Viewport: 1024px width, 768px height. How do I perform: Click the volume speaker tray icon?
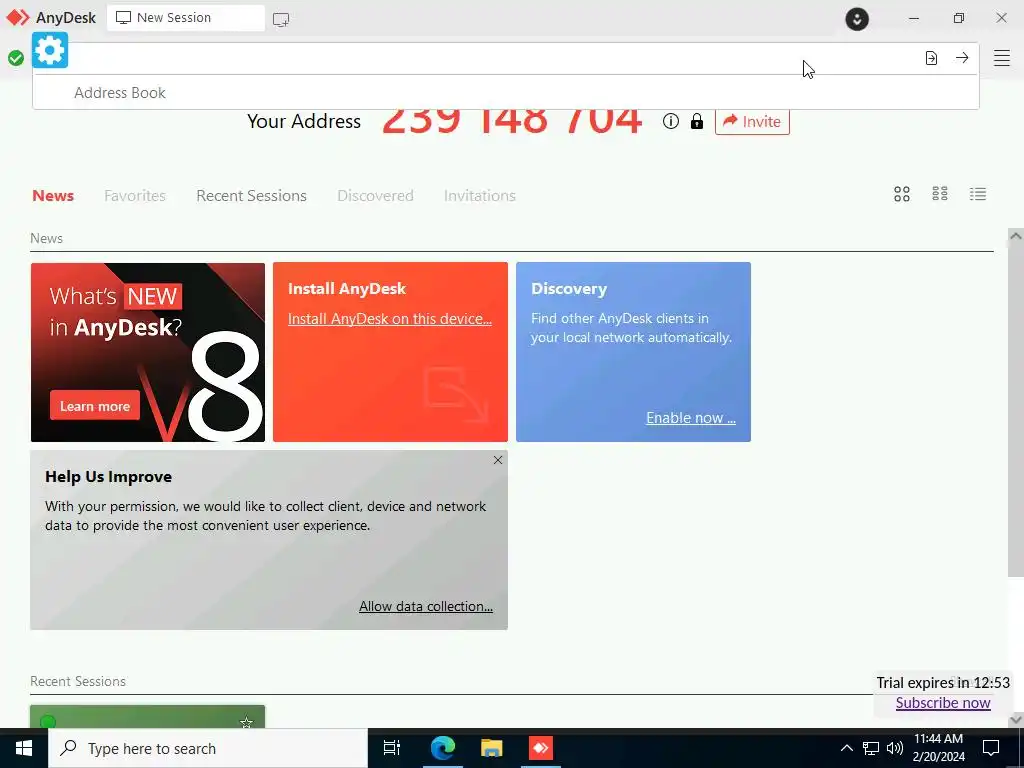tap(895, 748)
